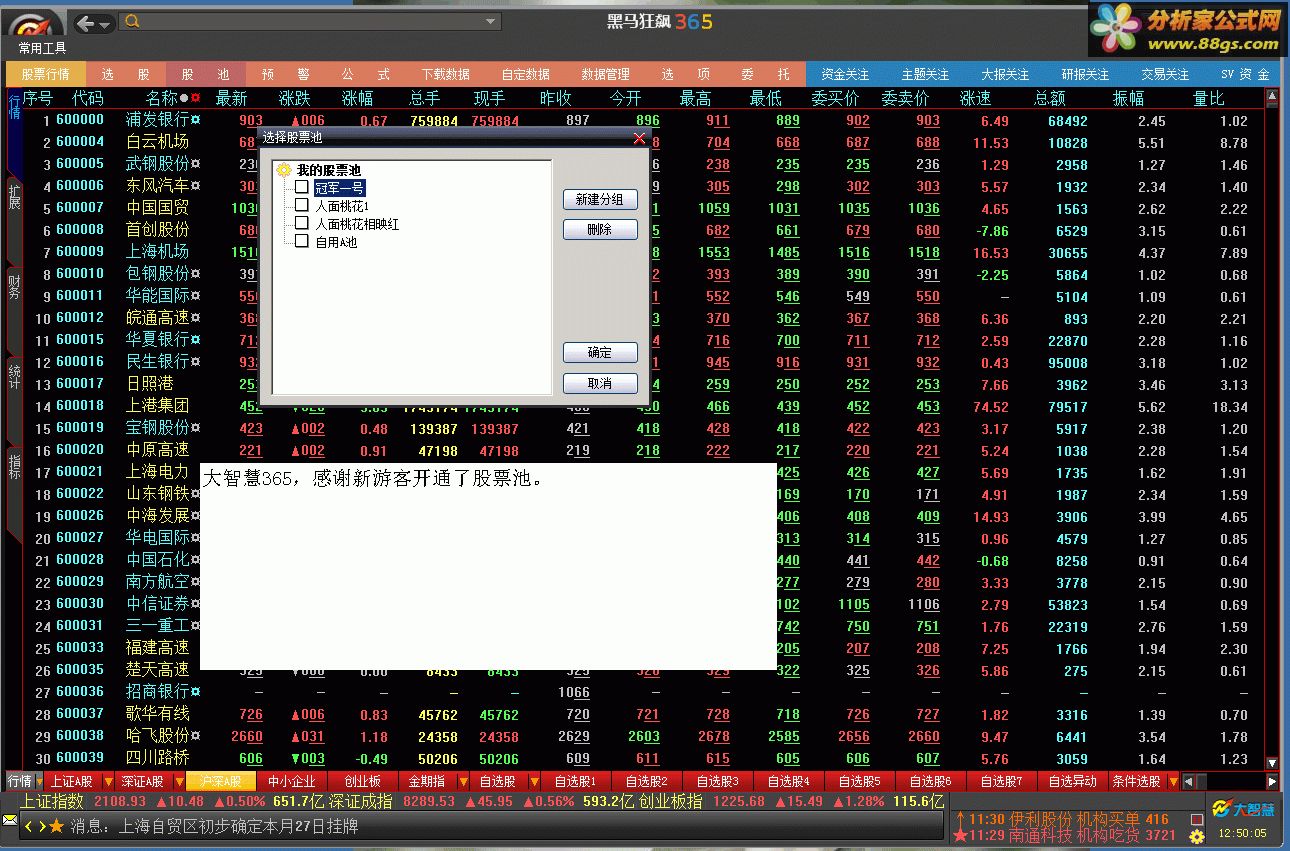
Task: Click the search magnifier icon
Action: click(133, 22)
